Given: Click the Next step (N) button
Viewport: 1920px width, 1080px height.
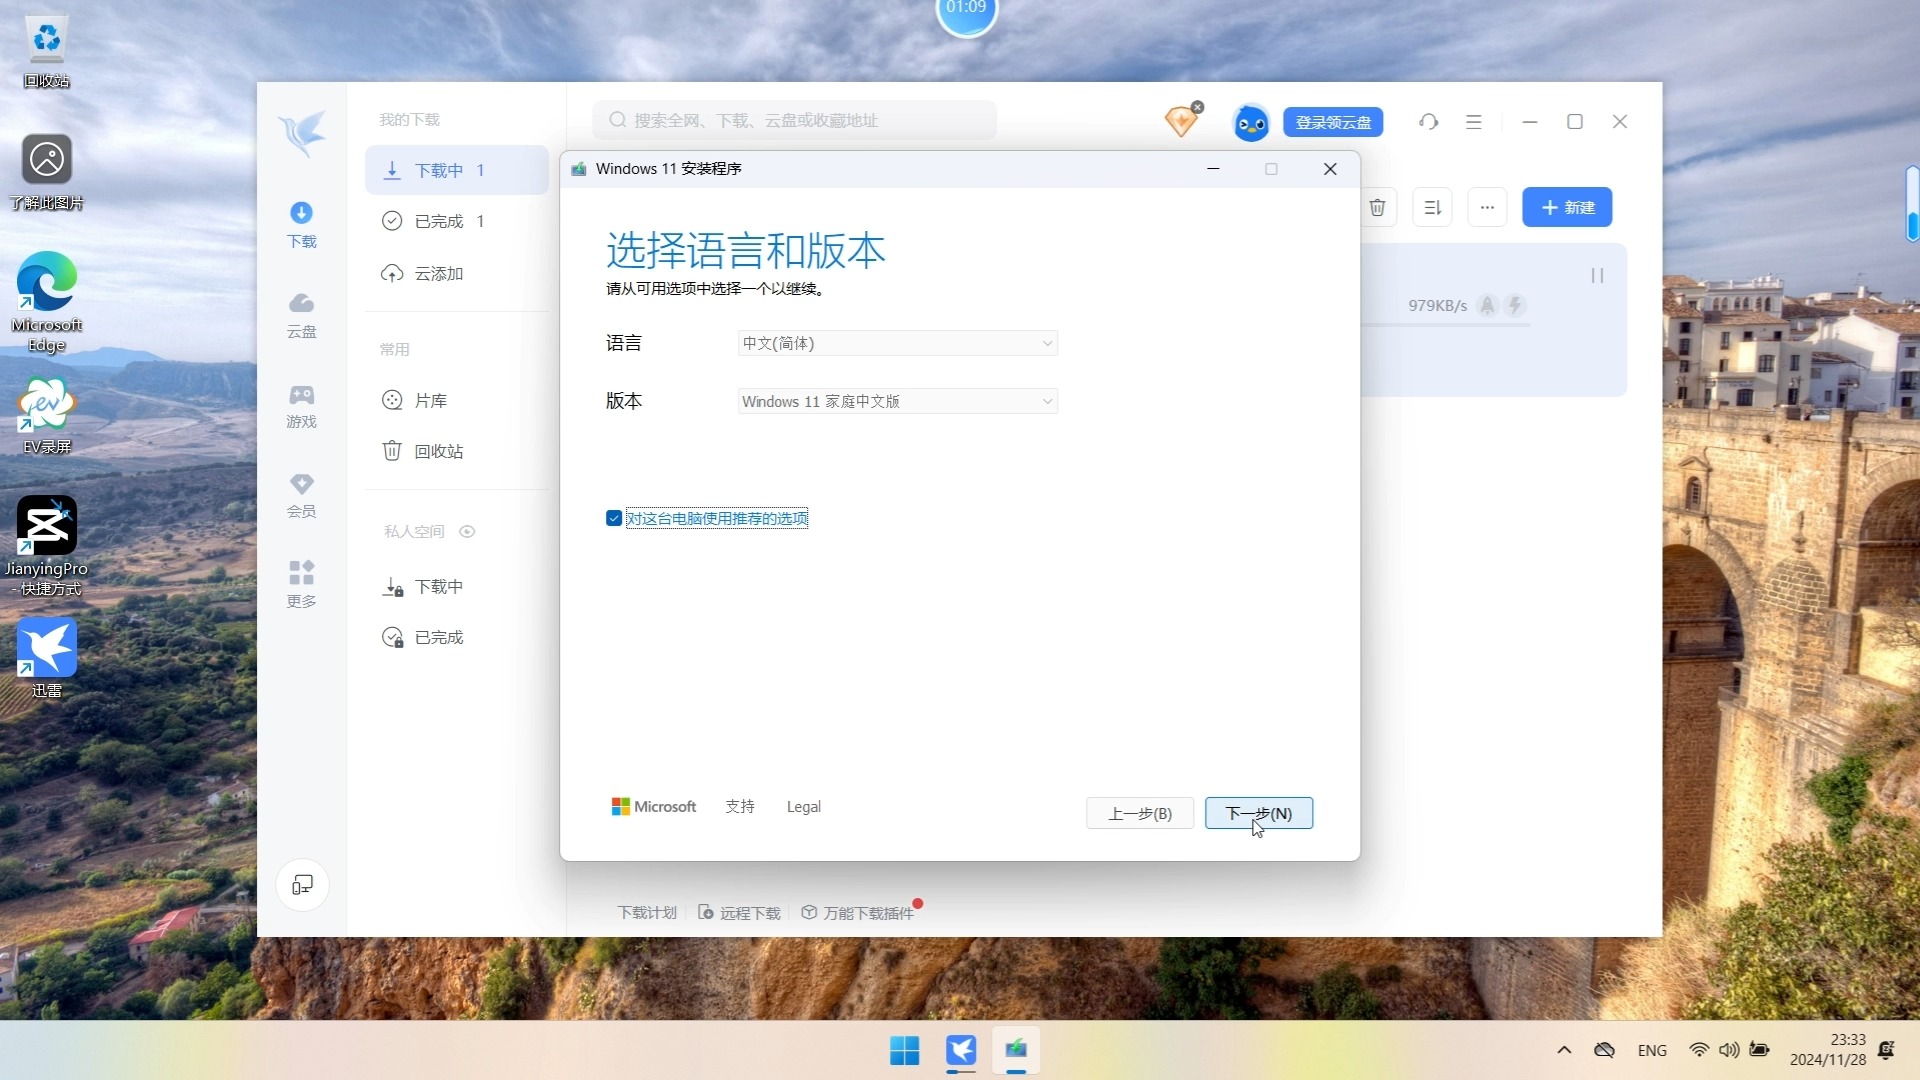Looking at the screenshot, I should click(1258, 813).
